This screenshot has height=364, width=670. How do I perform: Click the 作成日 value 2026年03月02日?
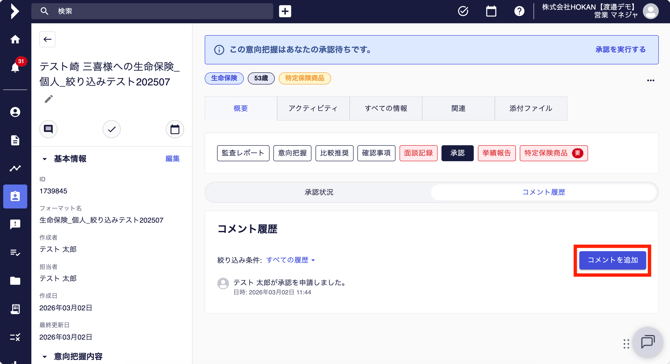66,308
